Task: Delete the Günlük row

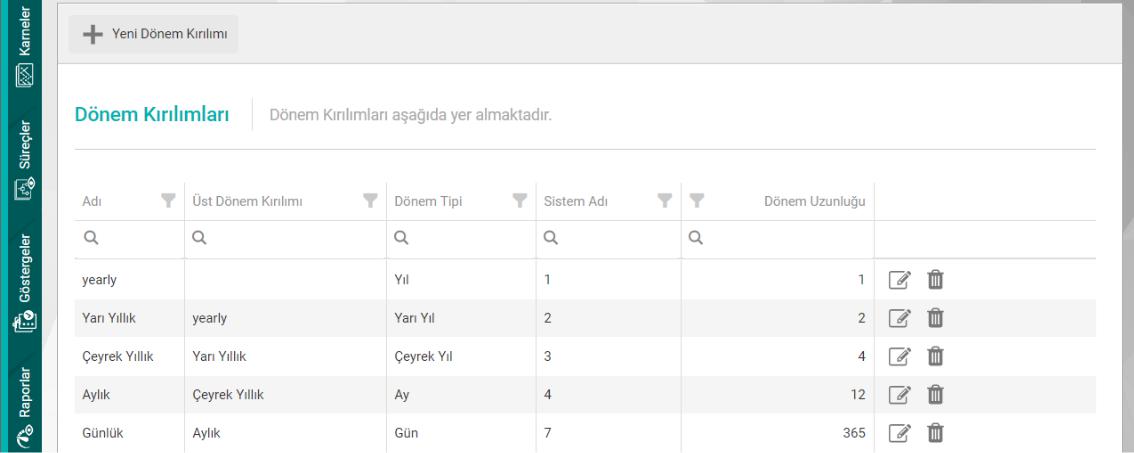Action: pos(936,433)
